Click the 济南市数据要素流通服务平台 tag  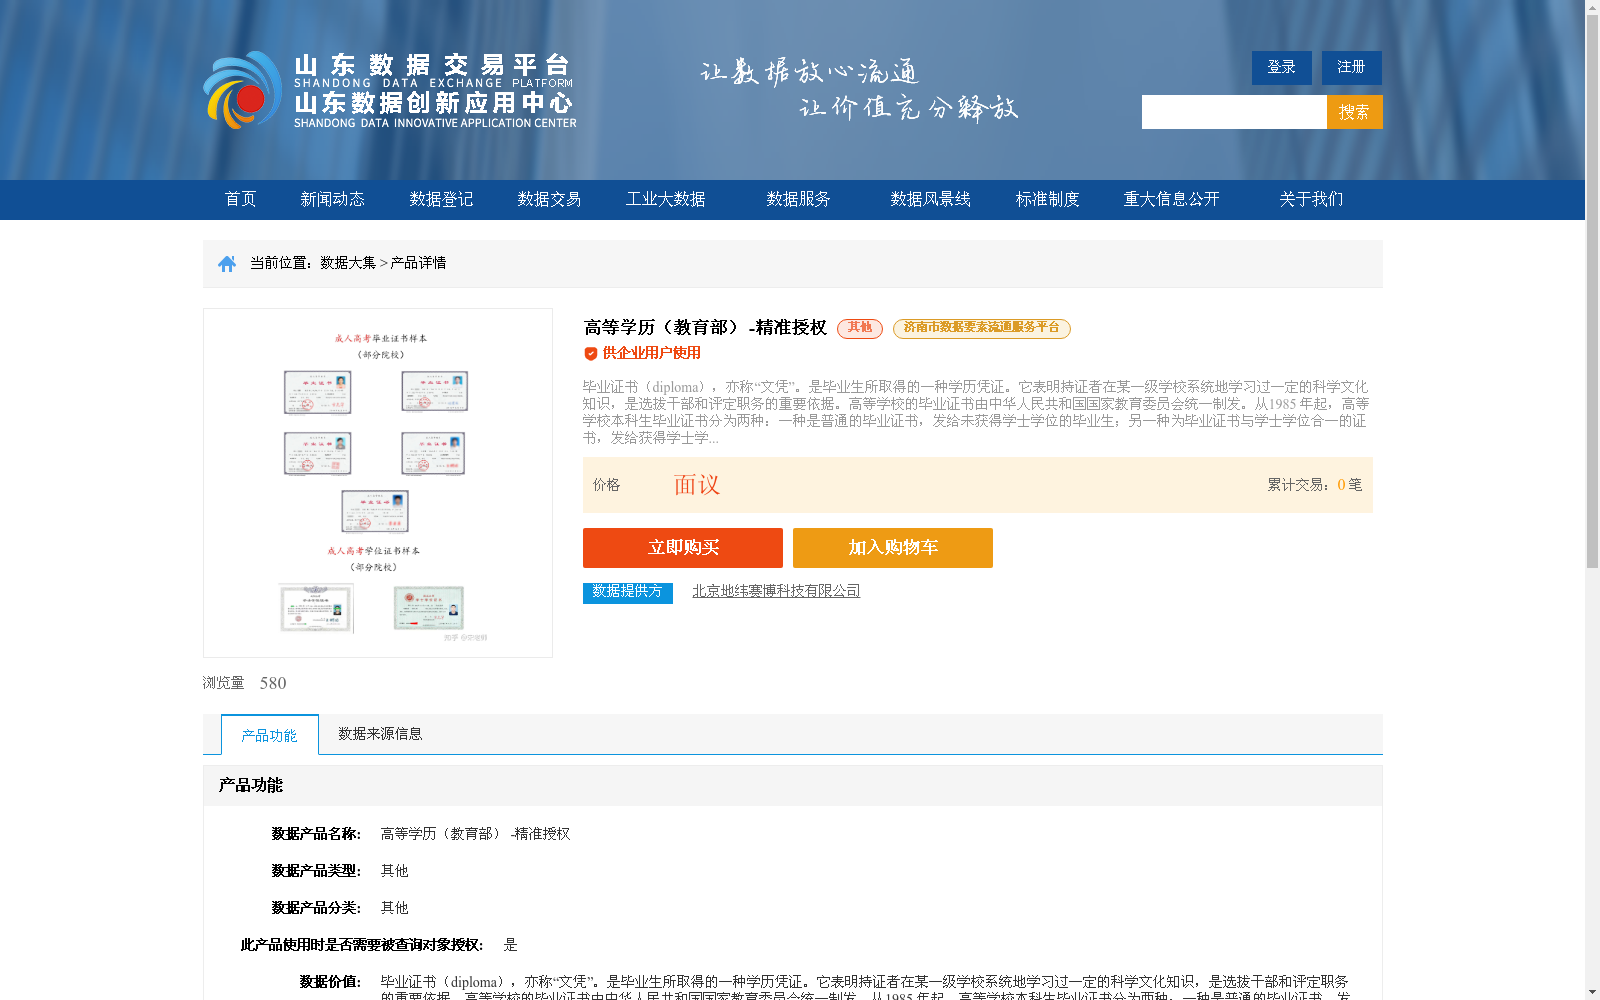982,328
